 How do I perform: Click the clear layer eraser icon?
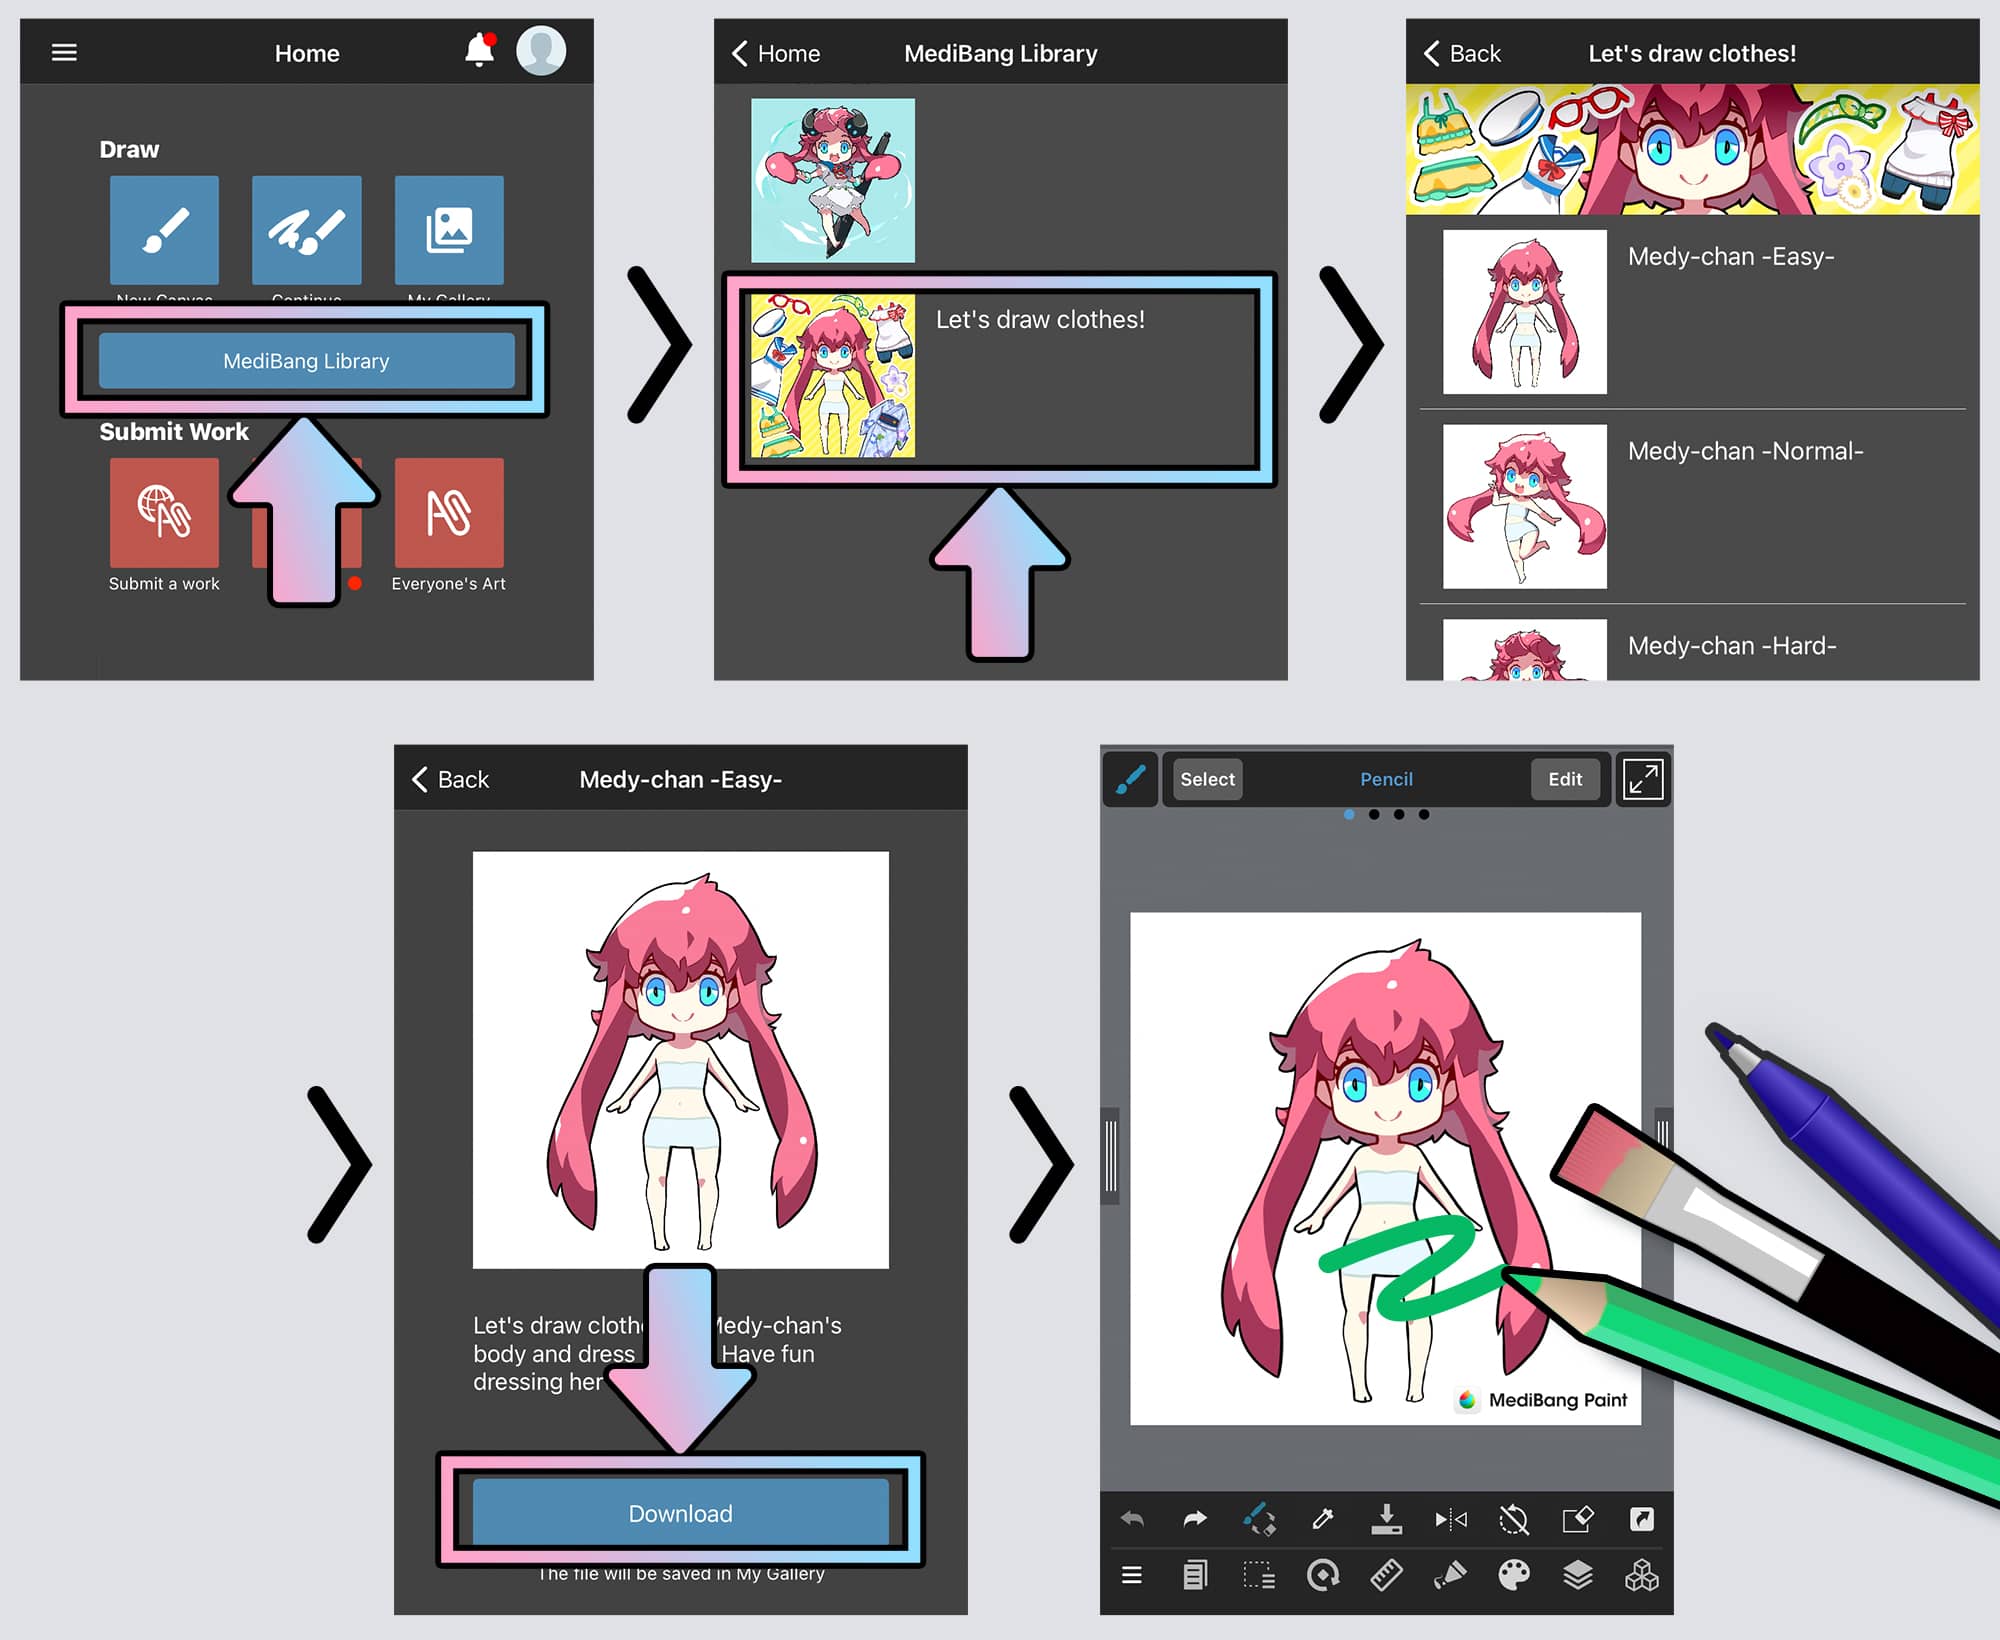(x=1578, y=1519)
